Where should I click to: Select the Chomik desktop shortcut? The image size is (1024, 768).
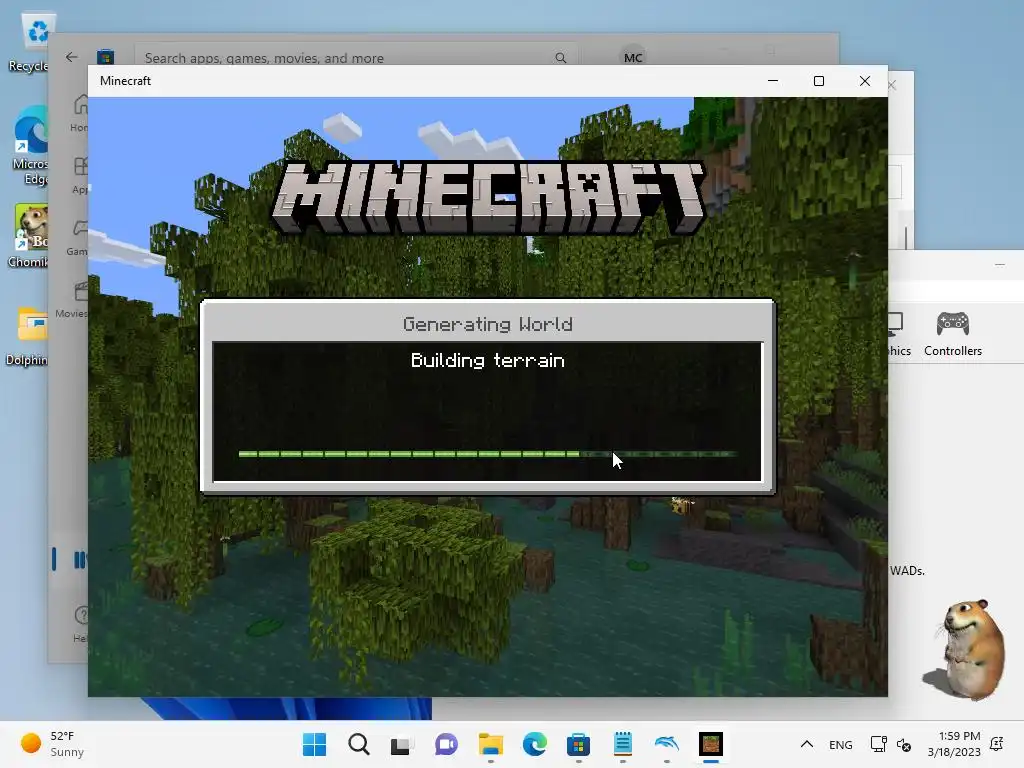coord(30,235)
